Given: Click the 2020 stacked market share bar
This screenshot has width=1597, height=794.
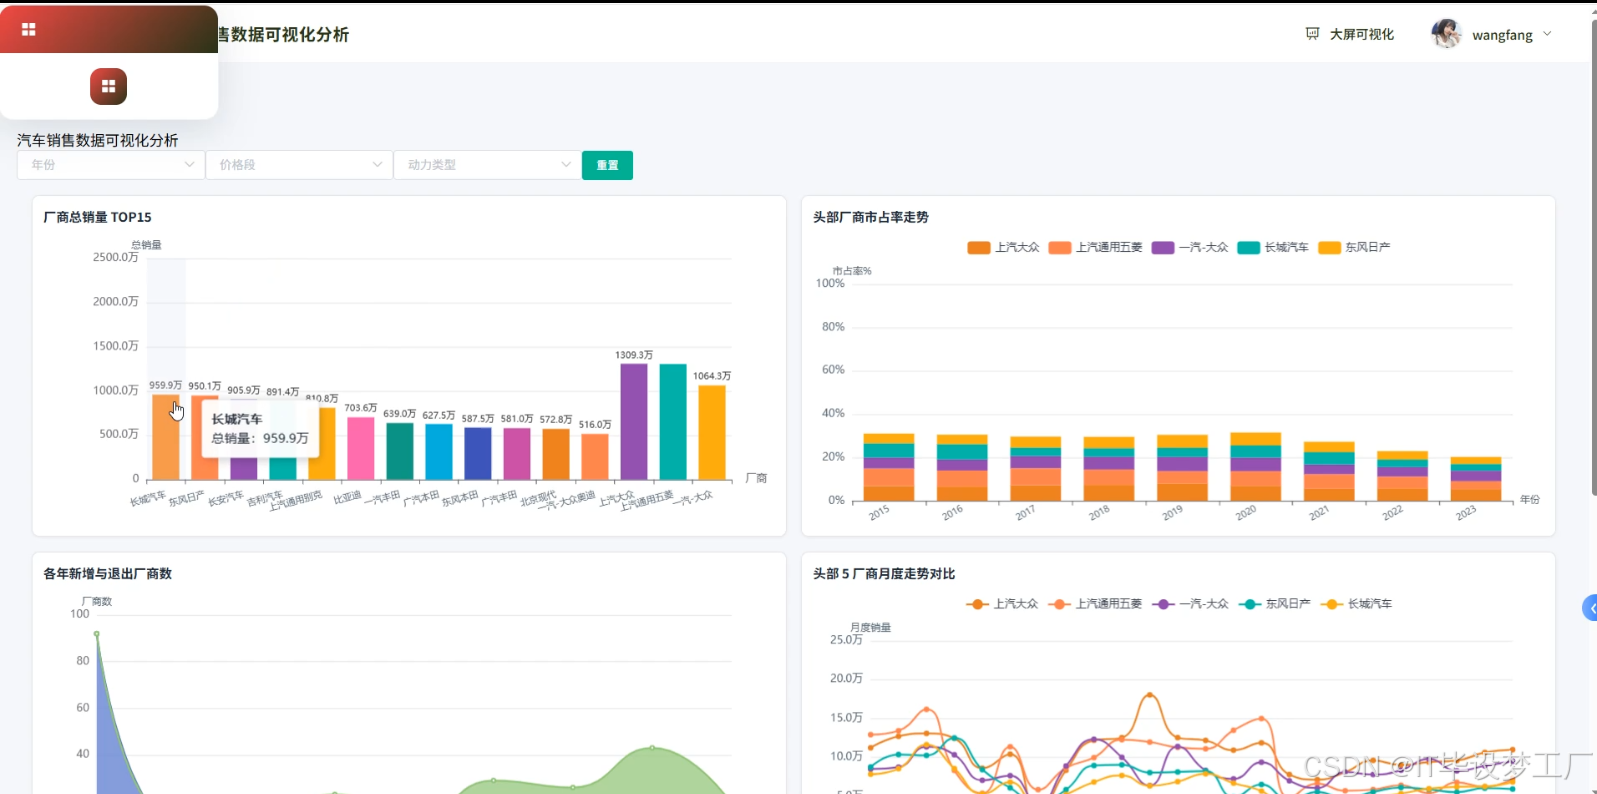Looking at the screenshot, I should point(1256,467).
